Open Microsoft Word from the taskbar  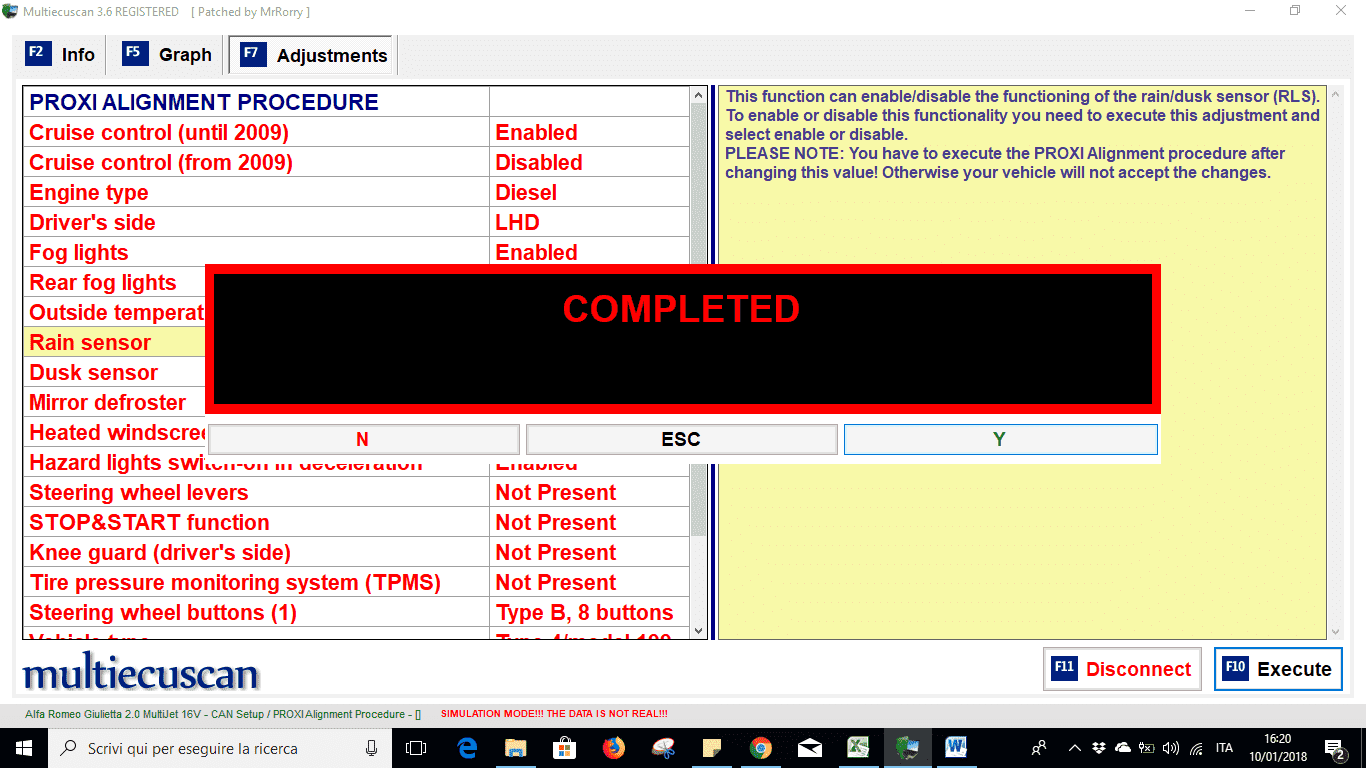click(956, 748)
